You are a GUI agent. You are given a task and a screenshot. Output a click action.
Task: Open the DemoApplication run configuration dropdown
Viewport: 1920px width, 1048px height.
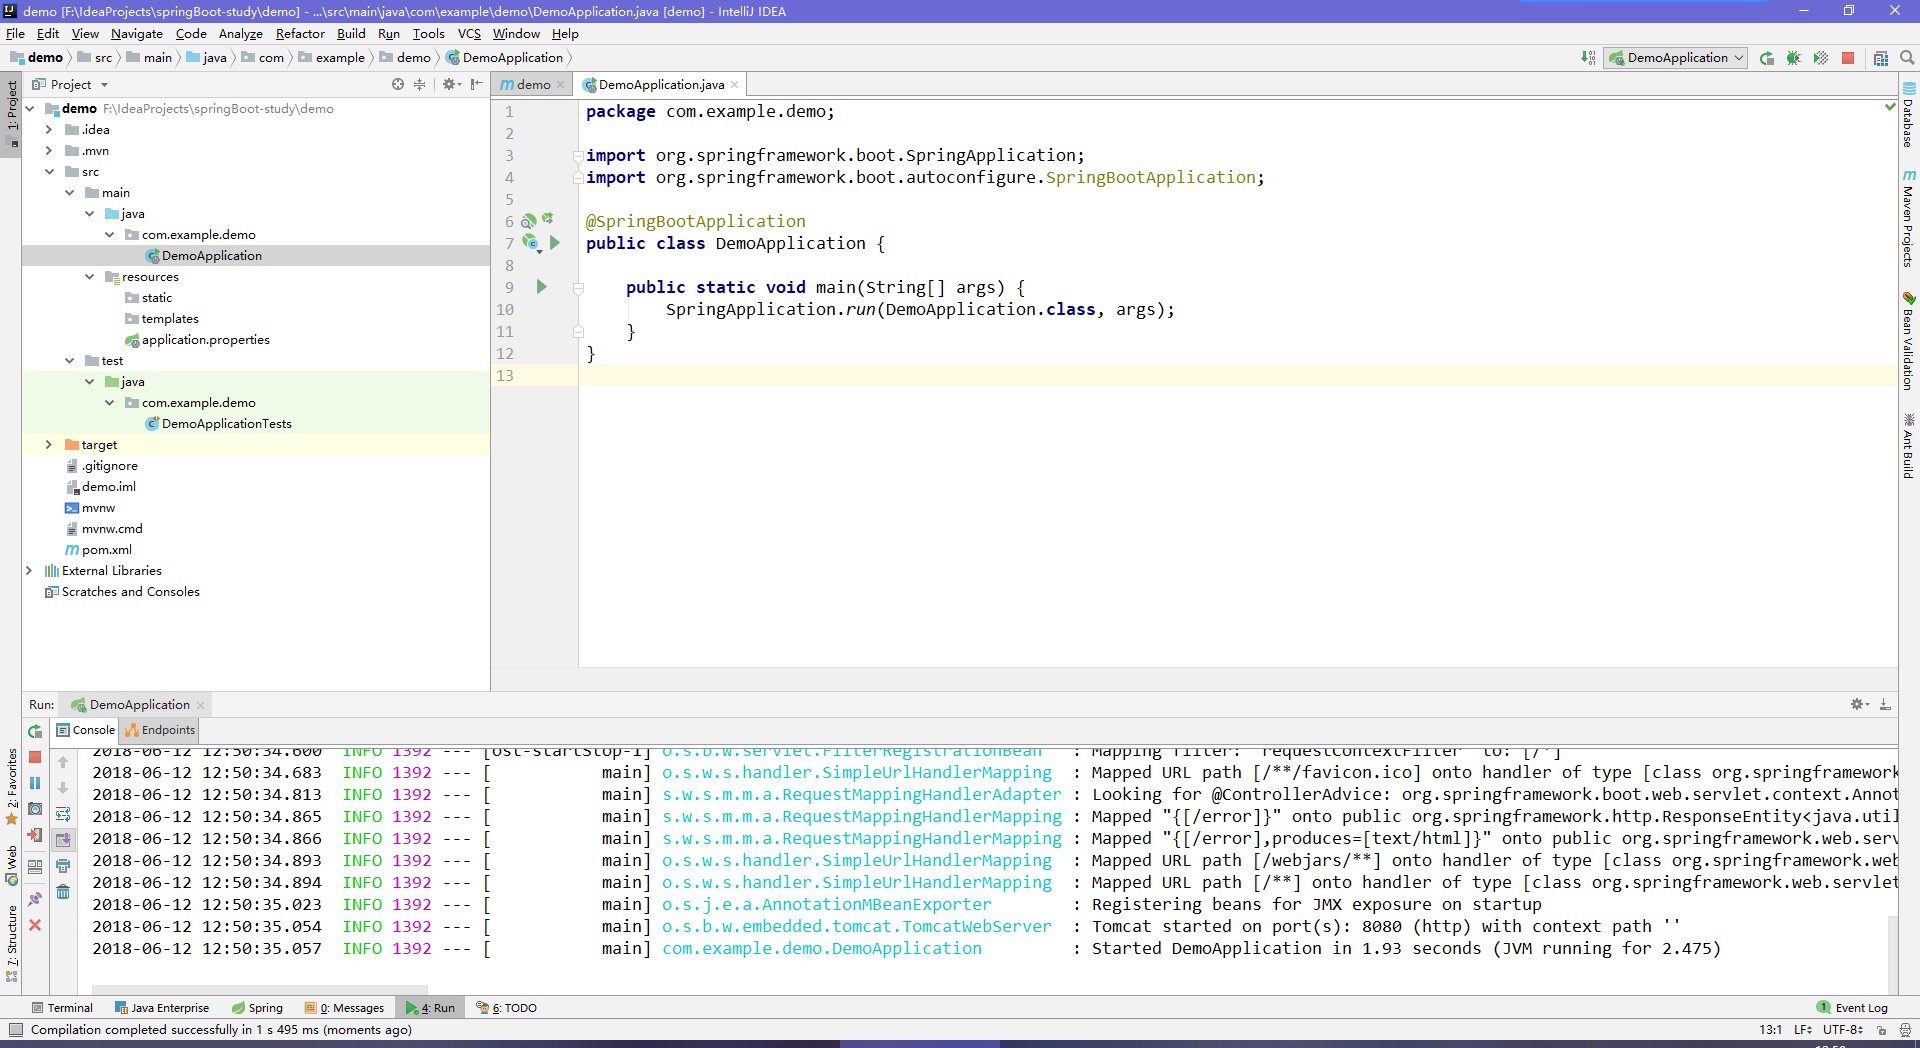tap(1676, 58)
